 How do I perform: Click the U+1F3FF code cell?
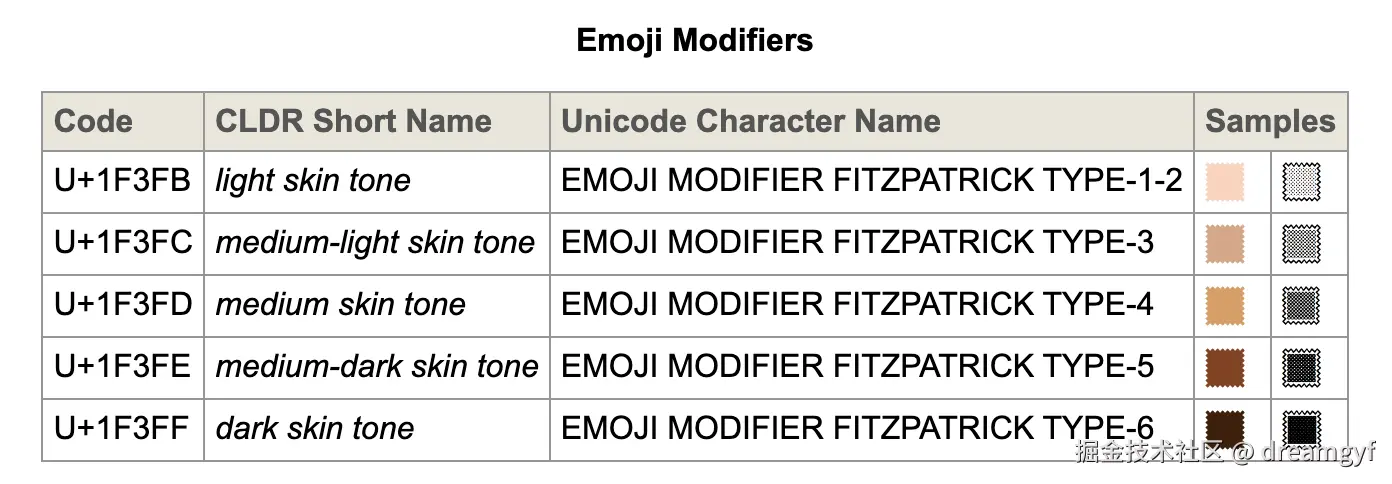tap(122, 428)
